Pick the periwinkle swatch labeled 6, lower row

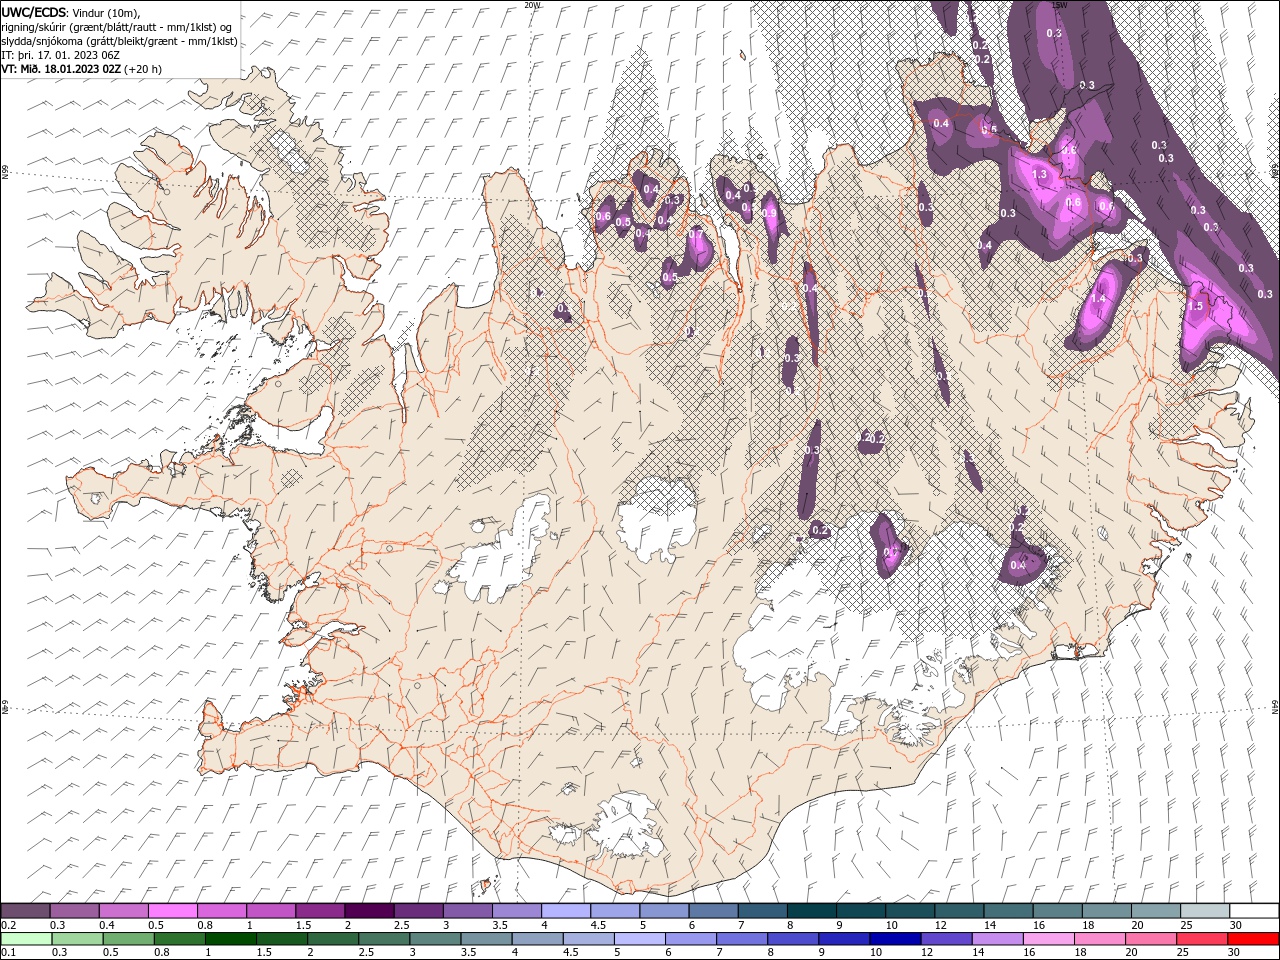(691, 939)
